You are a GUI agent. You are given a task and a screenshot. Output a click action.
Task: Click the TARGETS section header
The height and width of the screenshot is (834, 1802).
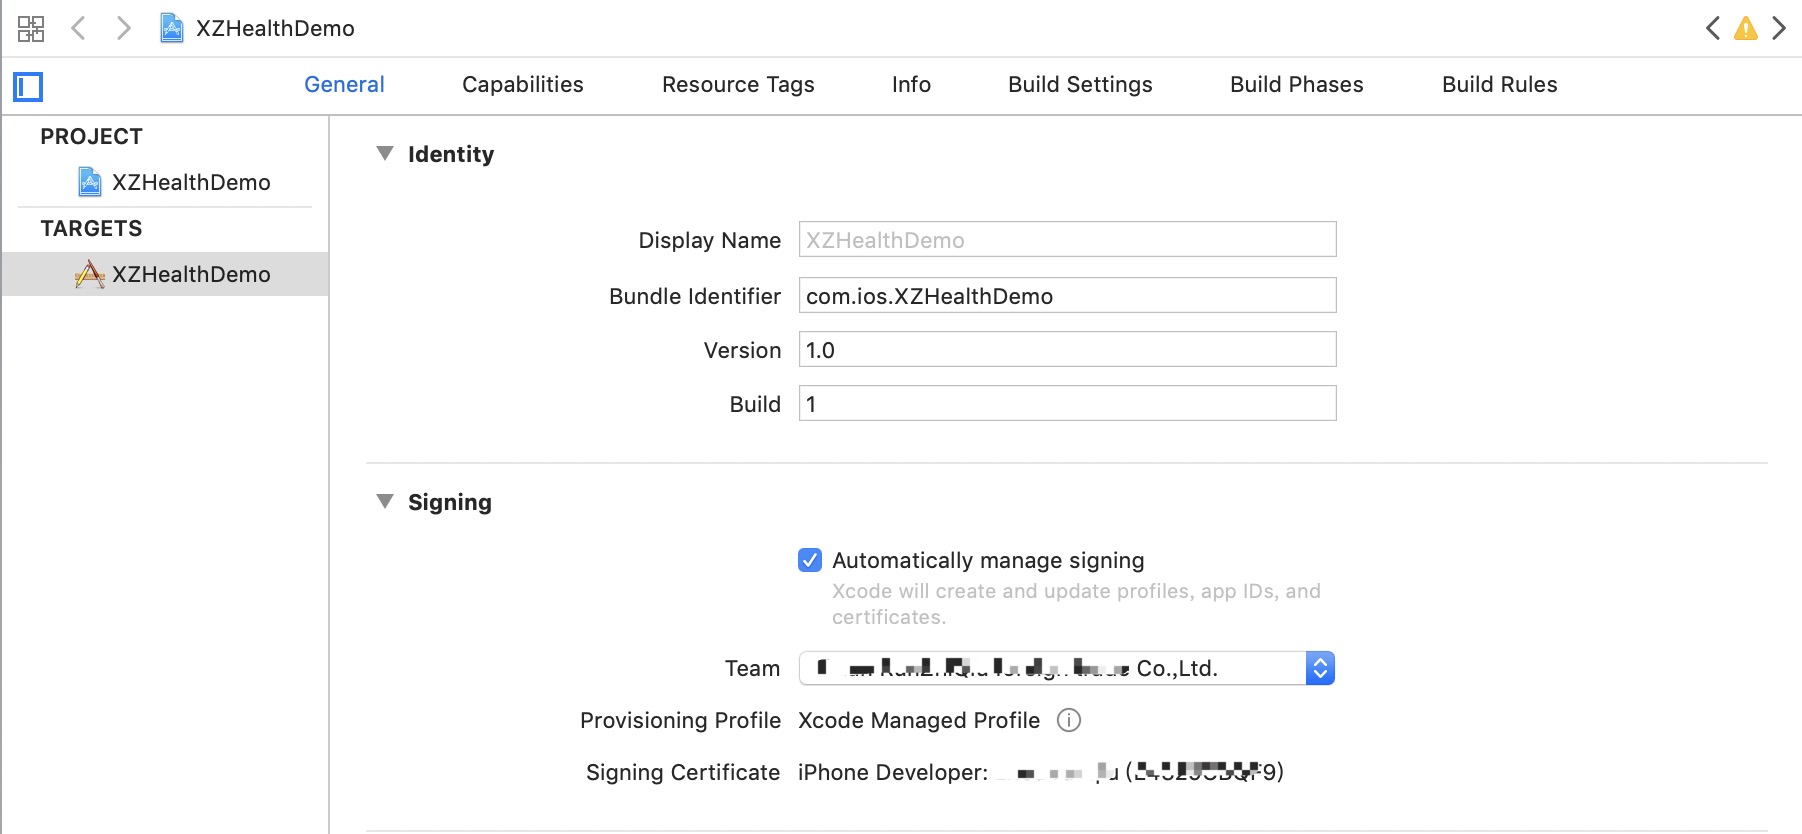tap(91, 228)
